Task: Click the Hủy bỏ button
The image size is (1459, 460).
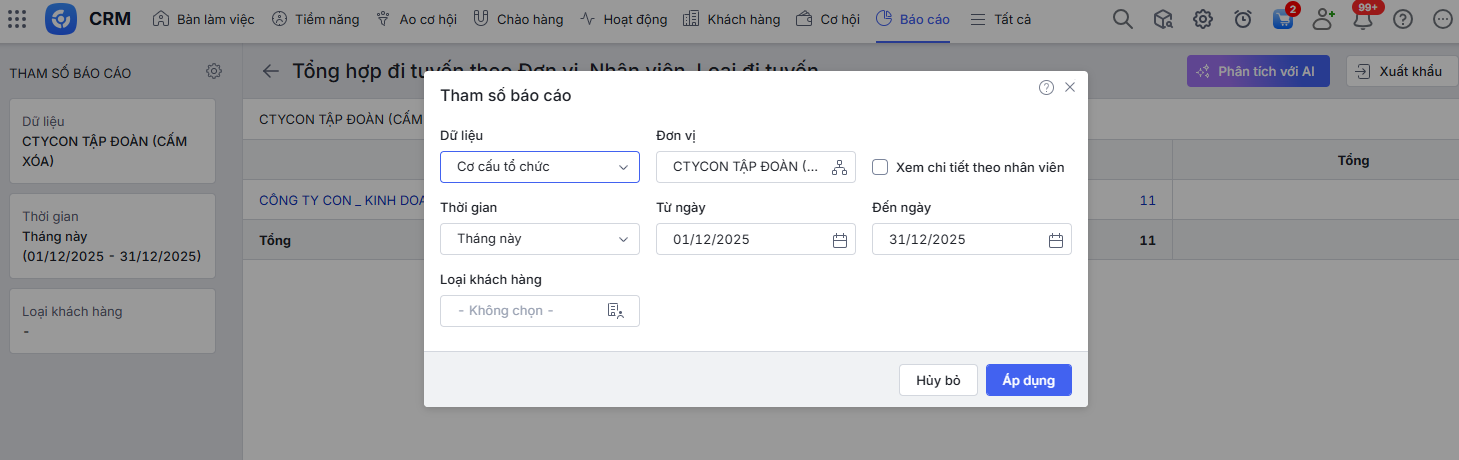Action: pyautogui.click(x=938, y=380)
